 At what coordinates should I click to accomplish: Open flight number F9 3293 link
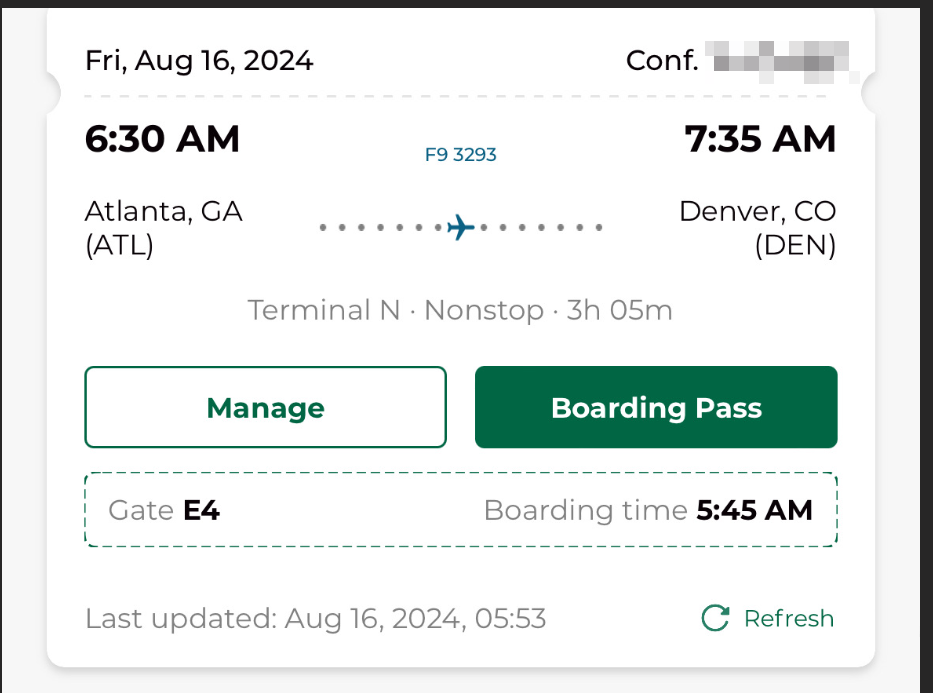461,155
